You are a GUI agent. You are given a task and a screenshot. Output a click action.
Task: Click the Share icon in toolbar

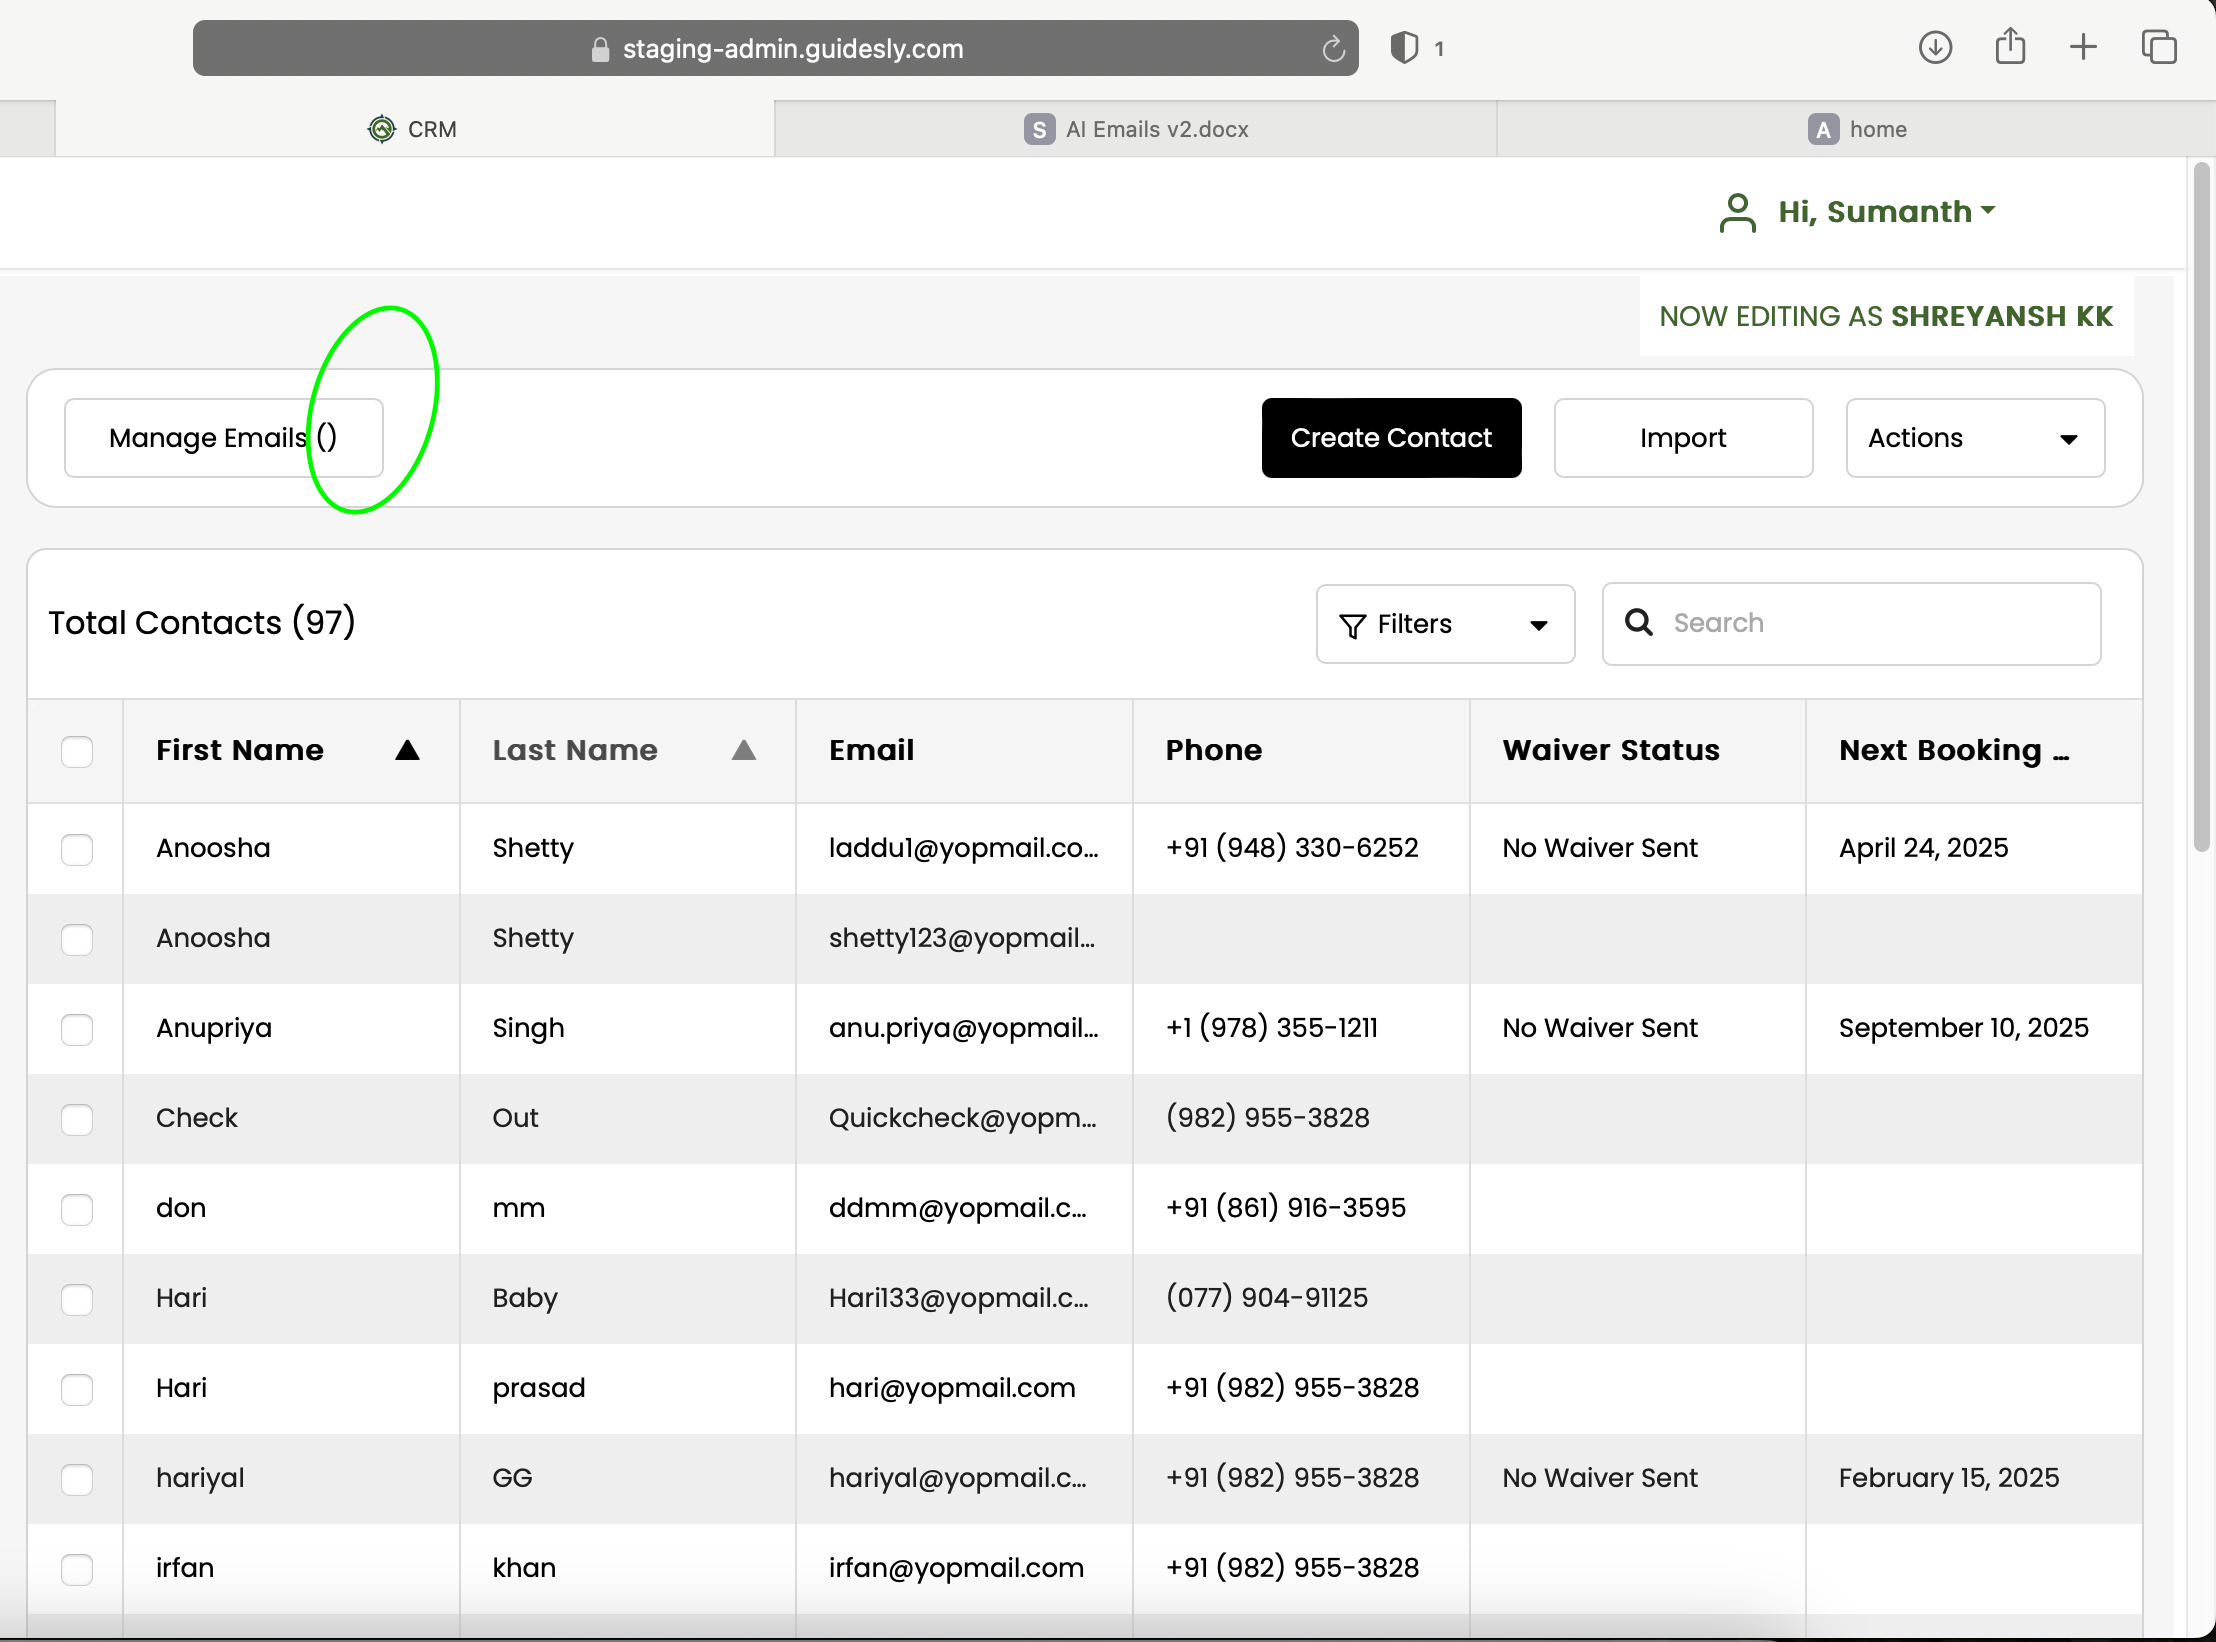tap(2010, 47)
